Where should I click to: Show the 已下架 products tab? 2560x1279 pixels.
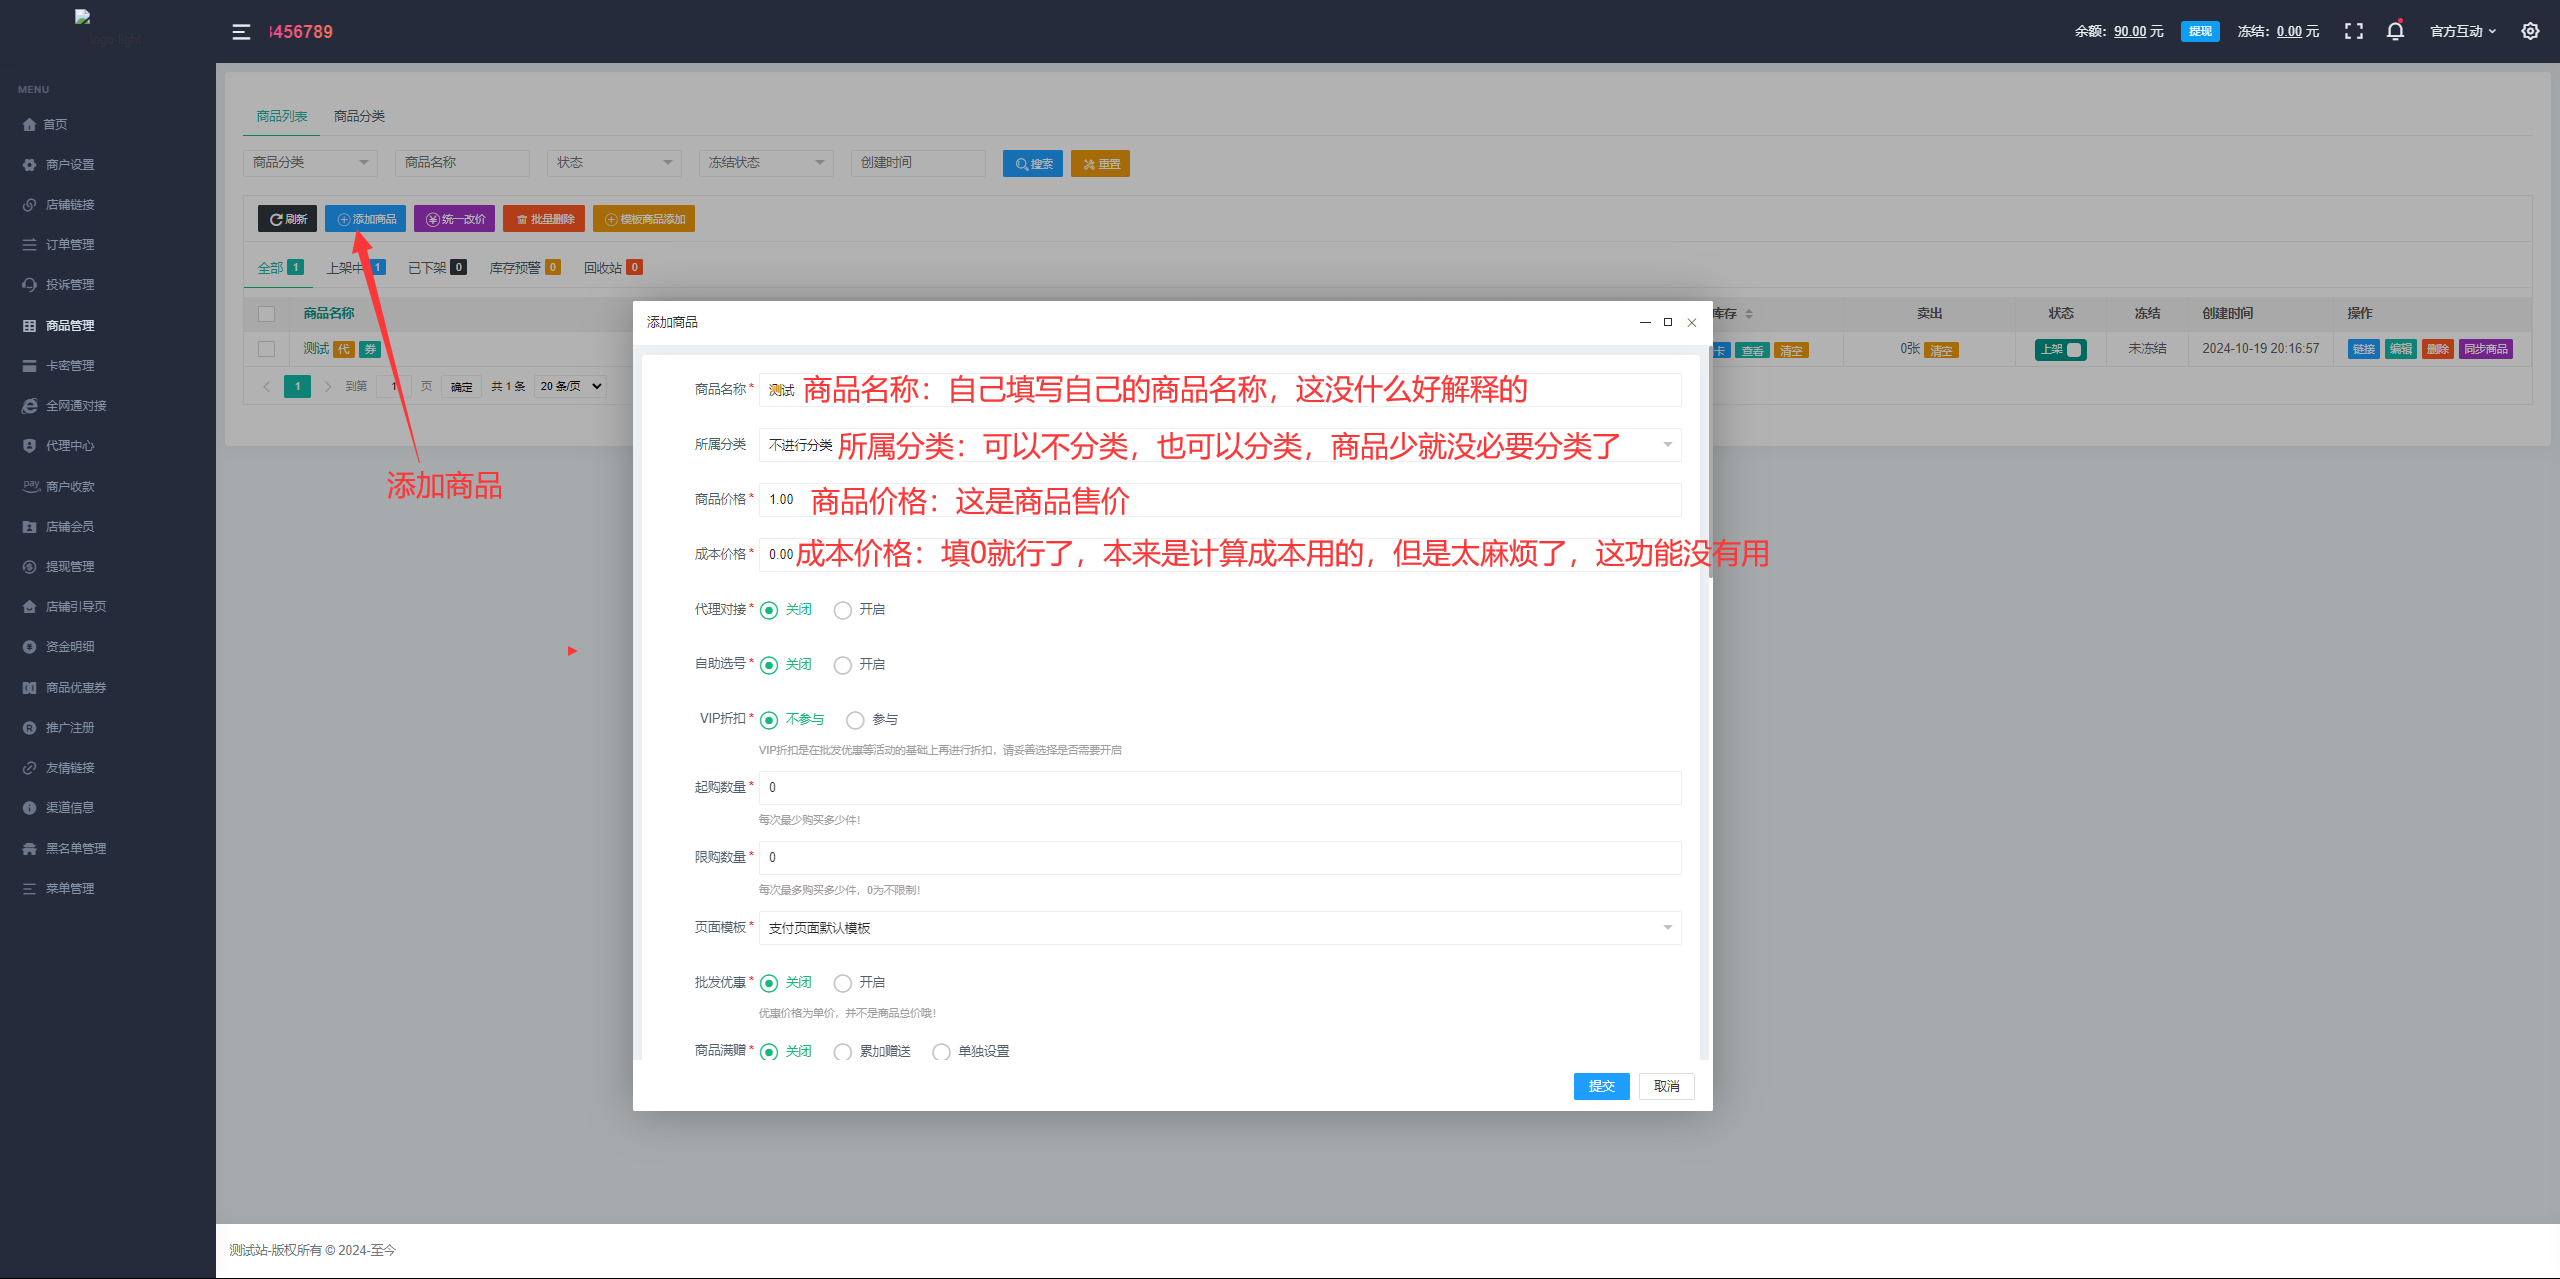tap(437, 268)
